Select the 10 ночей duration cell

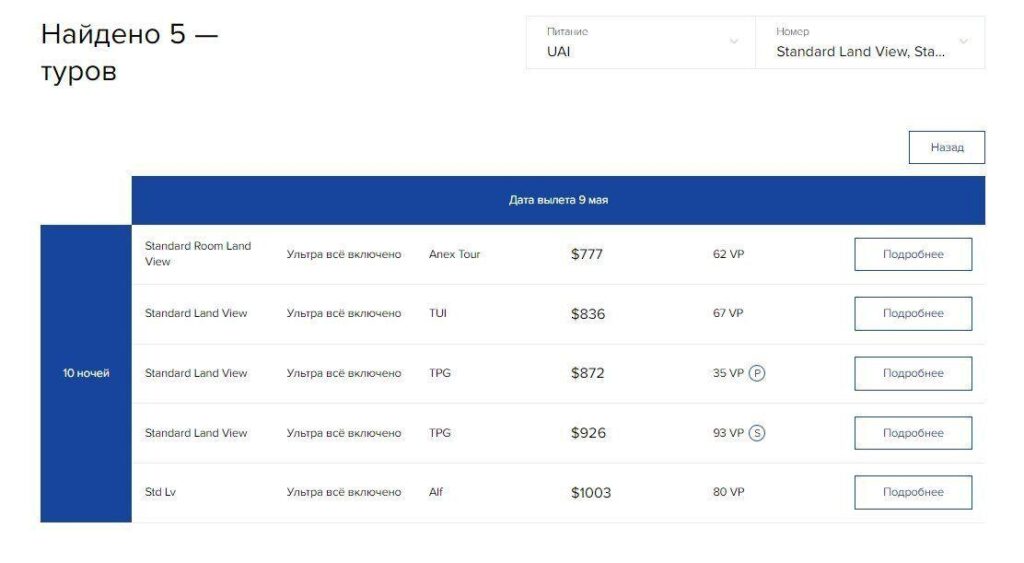[86, 374]
